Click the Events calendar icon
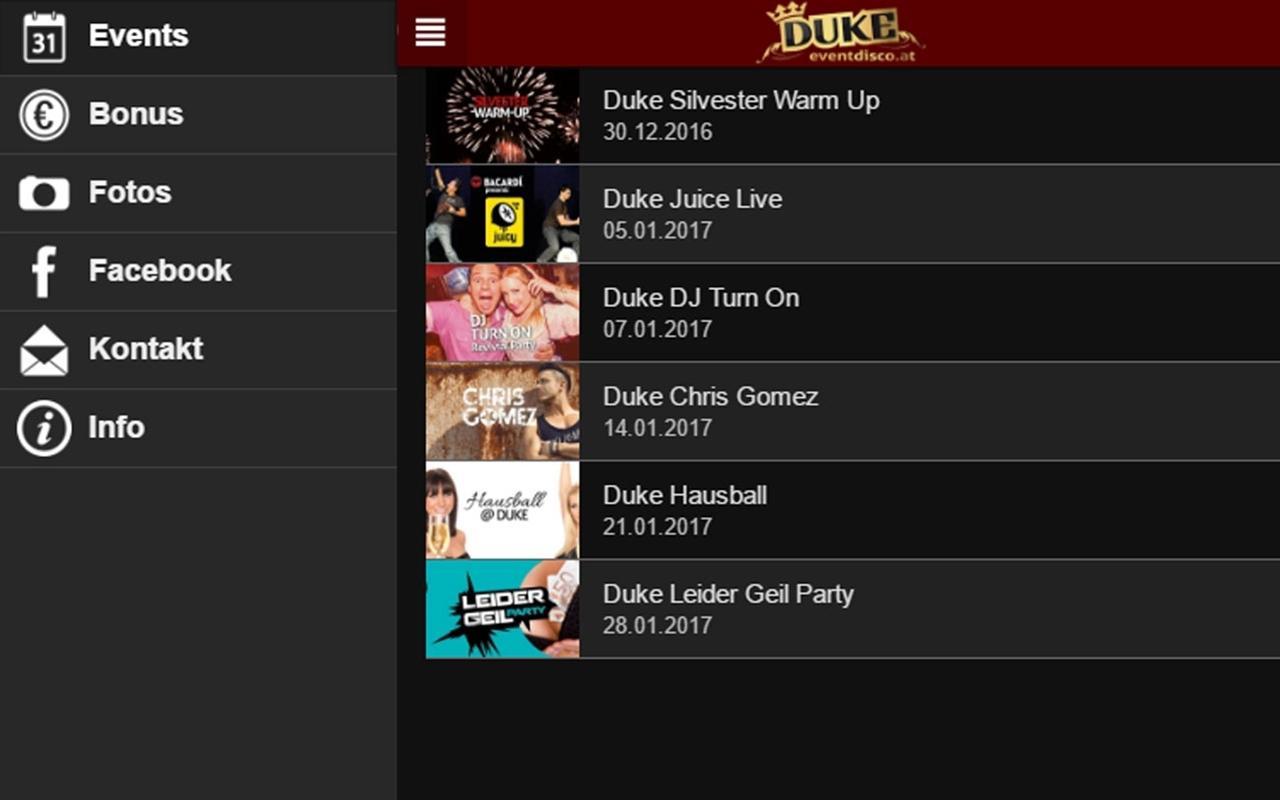 pyautogui.click(x=44, y=37)
